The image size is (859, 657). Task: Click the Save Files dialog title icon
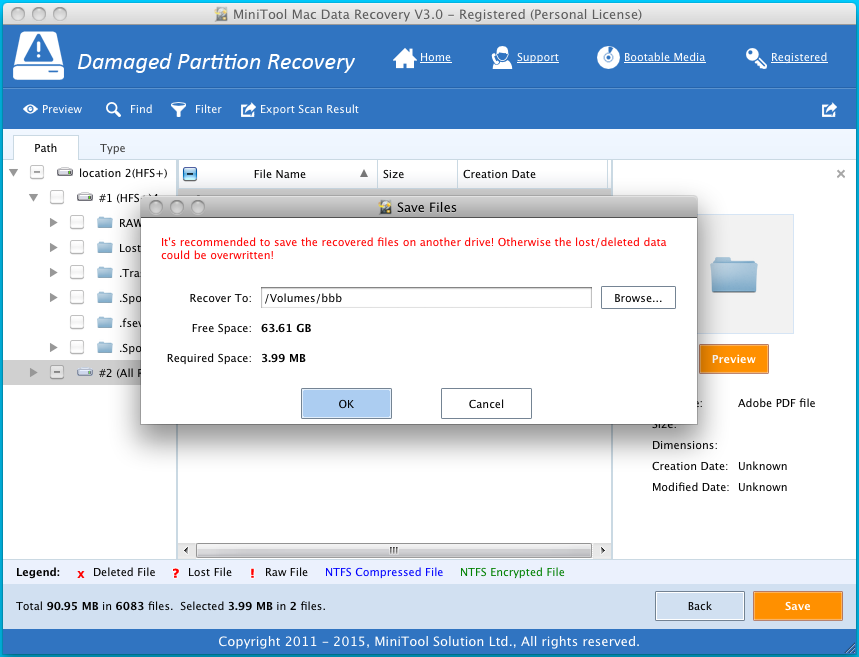coord(386,207)
